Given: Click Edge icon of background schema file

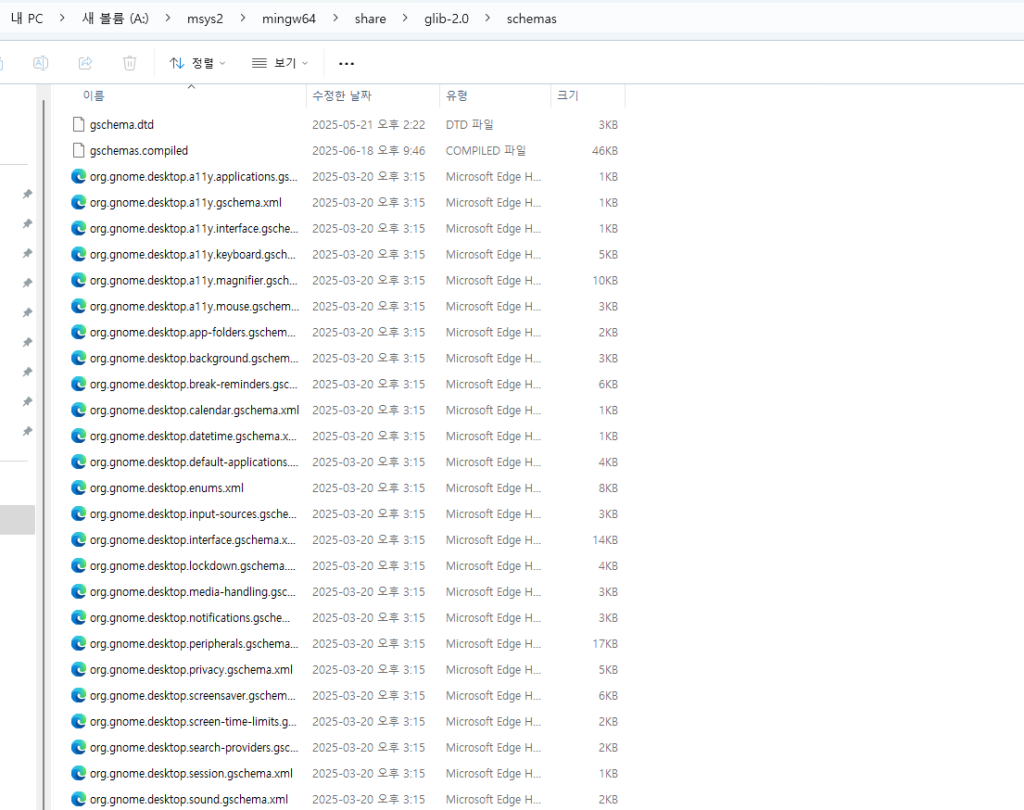Looking at the screenshot, I should [78, 358].
